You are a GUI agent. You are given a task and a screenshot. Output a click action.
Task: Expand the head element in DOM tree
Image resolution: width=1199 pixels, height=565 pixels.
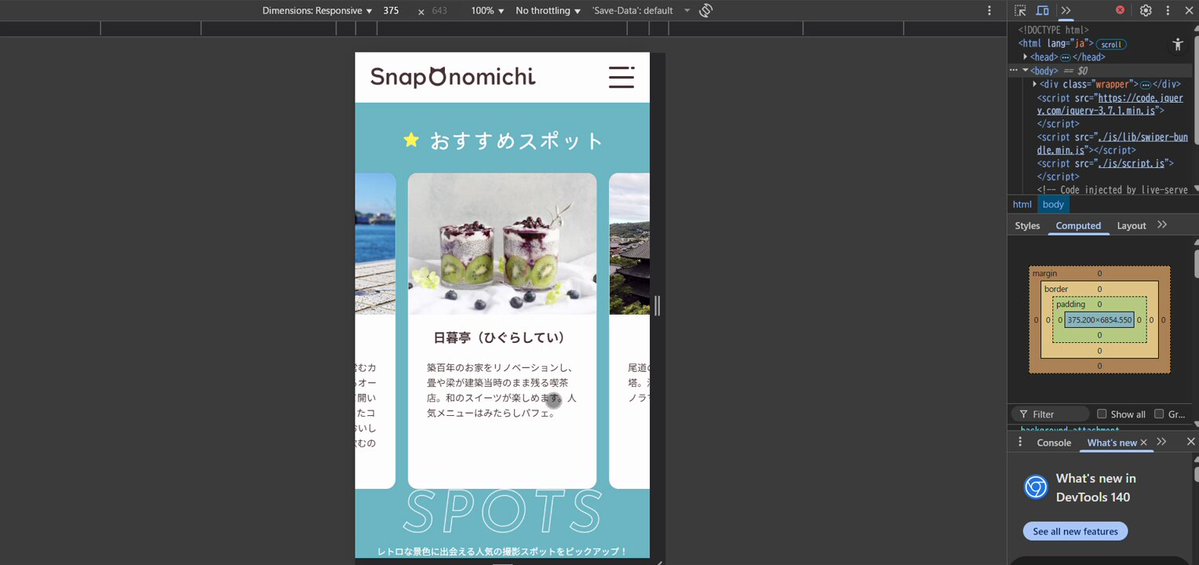coord(1025,57)
